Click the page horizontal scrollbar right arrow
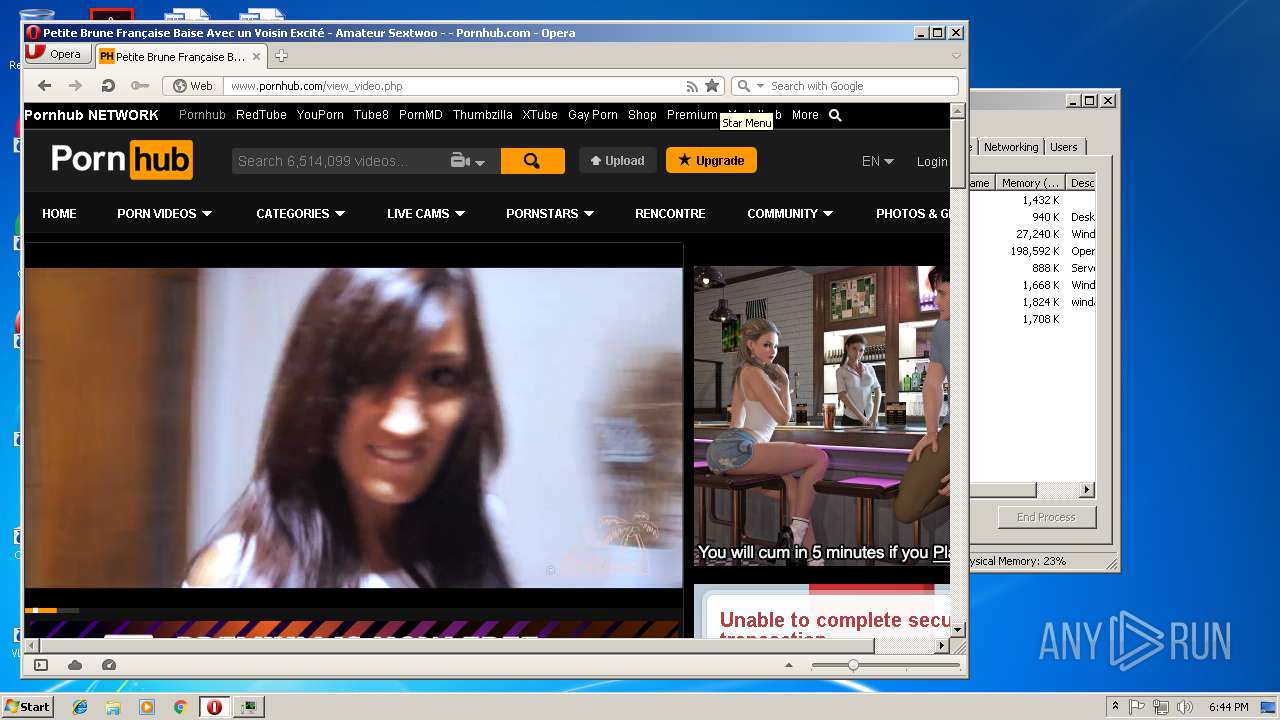 click(941, 645)
